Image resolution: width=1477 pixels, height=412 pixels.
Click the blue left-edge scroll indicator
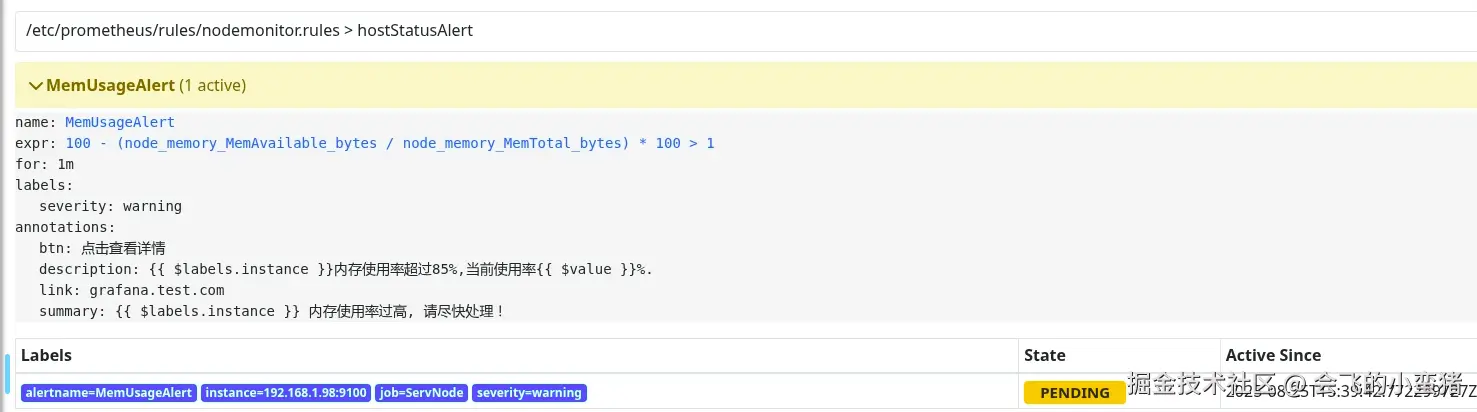[x=8, y=373]
